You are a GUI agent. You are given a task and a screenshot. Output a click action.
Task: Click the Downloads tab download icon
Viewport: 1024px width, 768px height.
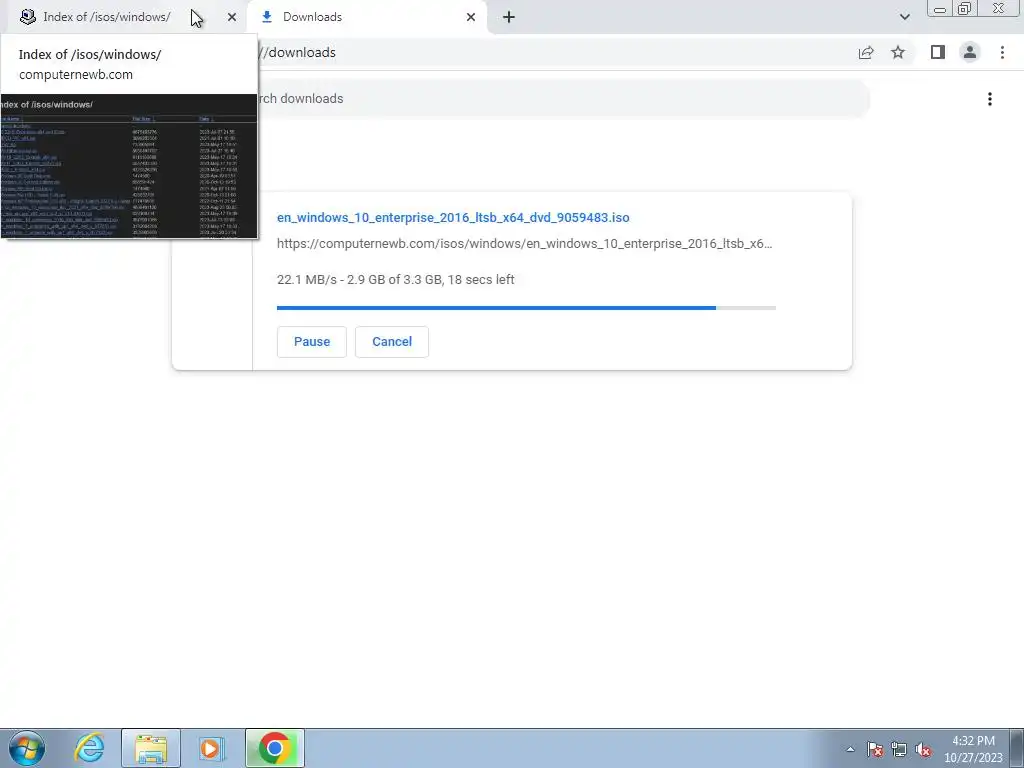click(x=266, y=17)
